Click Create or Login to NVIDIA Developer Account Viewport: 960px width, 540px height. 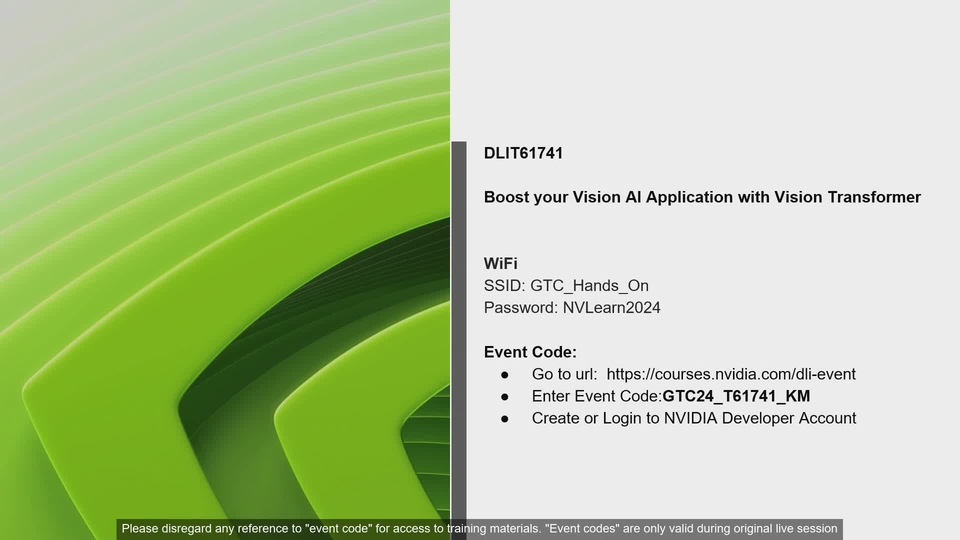(694, 418)
